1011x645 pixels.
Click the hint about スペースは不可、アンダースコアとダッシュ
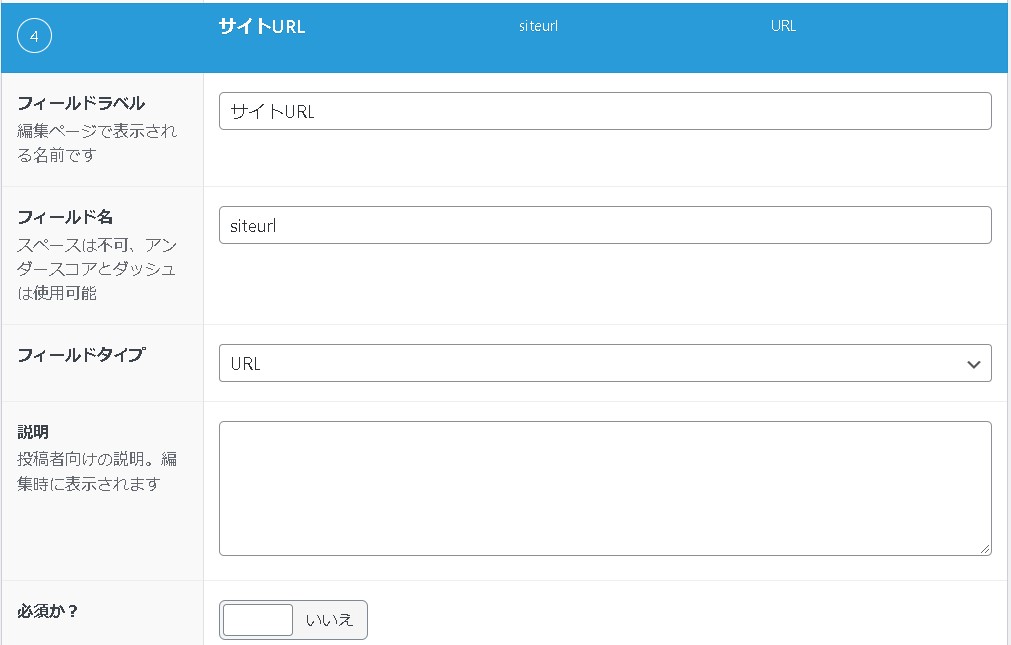click(x=97, y=269)
